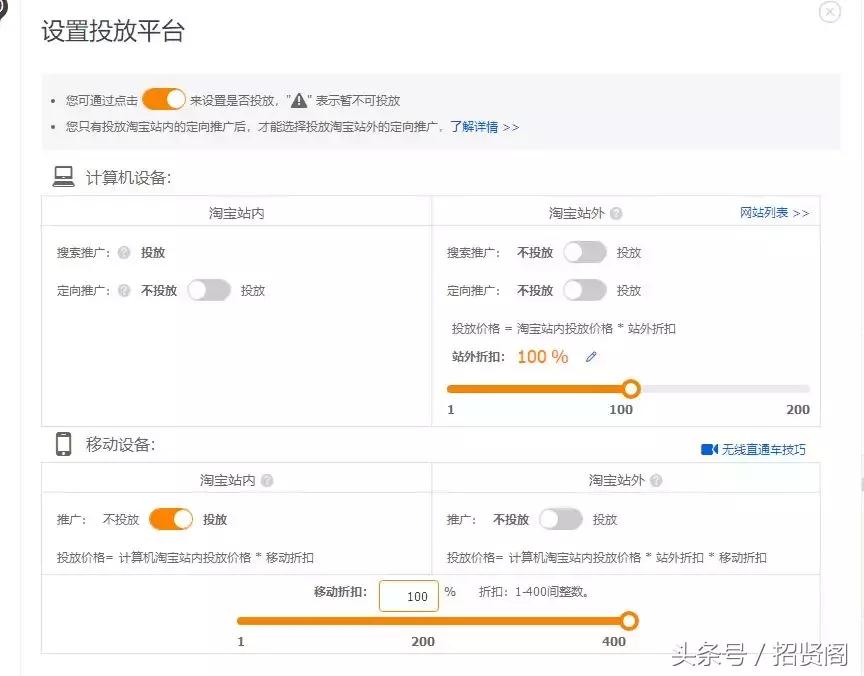Click the 投放 label for computer 站外 搜索推广

coord(629,252)
